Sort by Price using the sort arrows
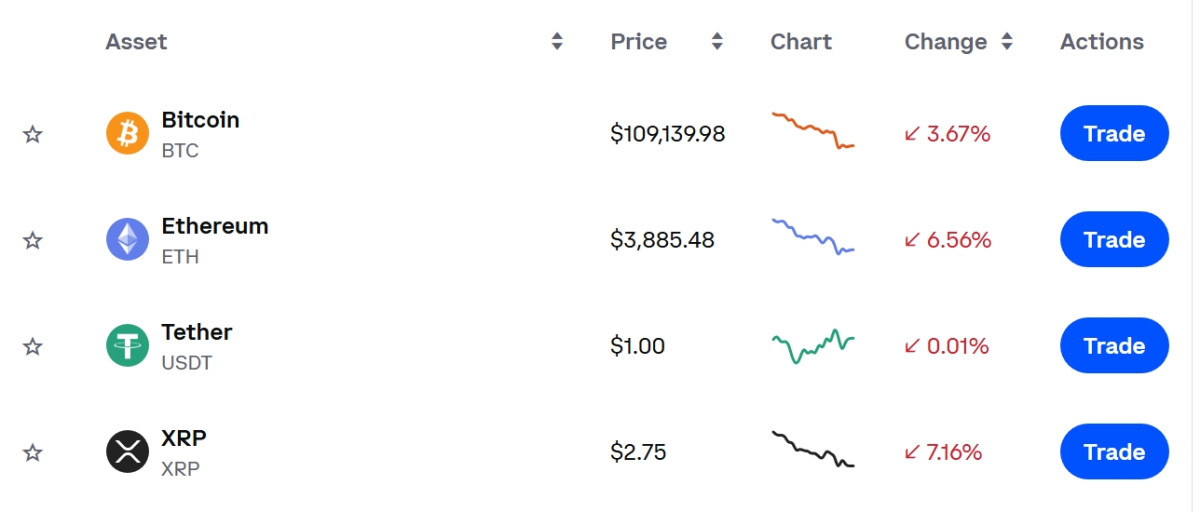The height and width of the screenshot is (512, 1200). point(717,42)
